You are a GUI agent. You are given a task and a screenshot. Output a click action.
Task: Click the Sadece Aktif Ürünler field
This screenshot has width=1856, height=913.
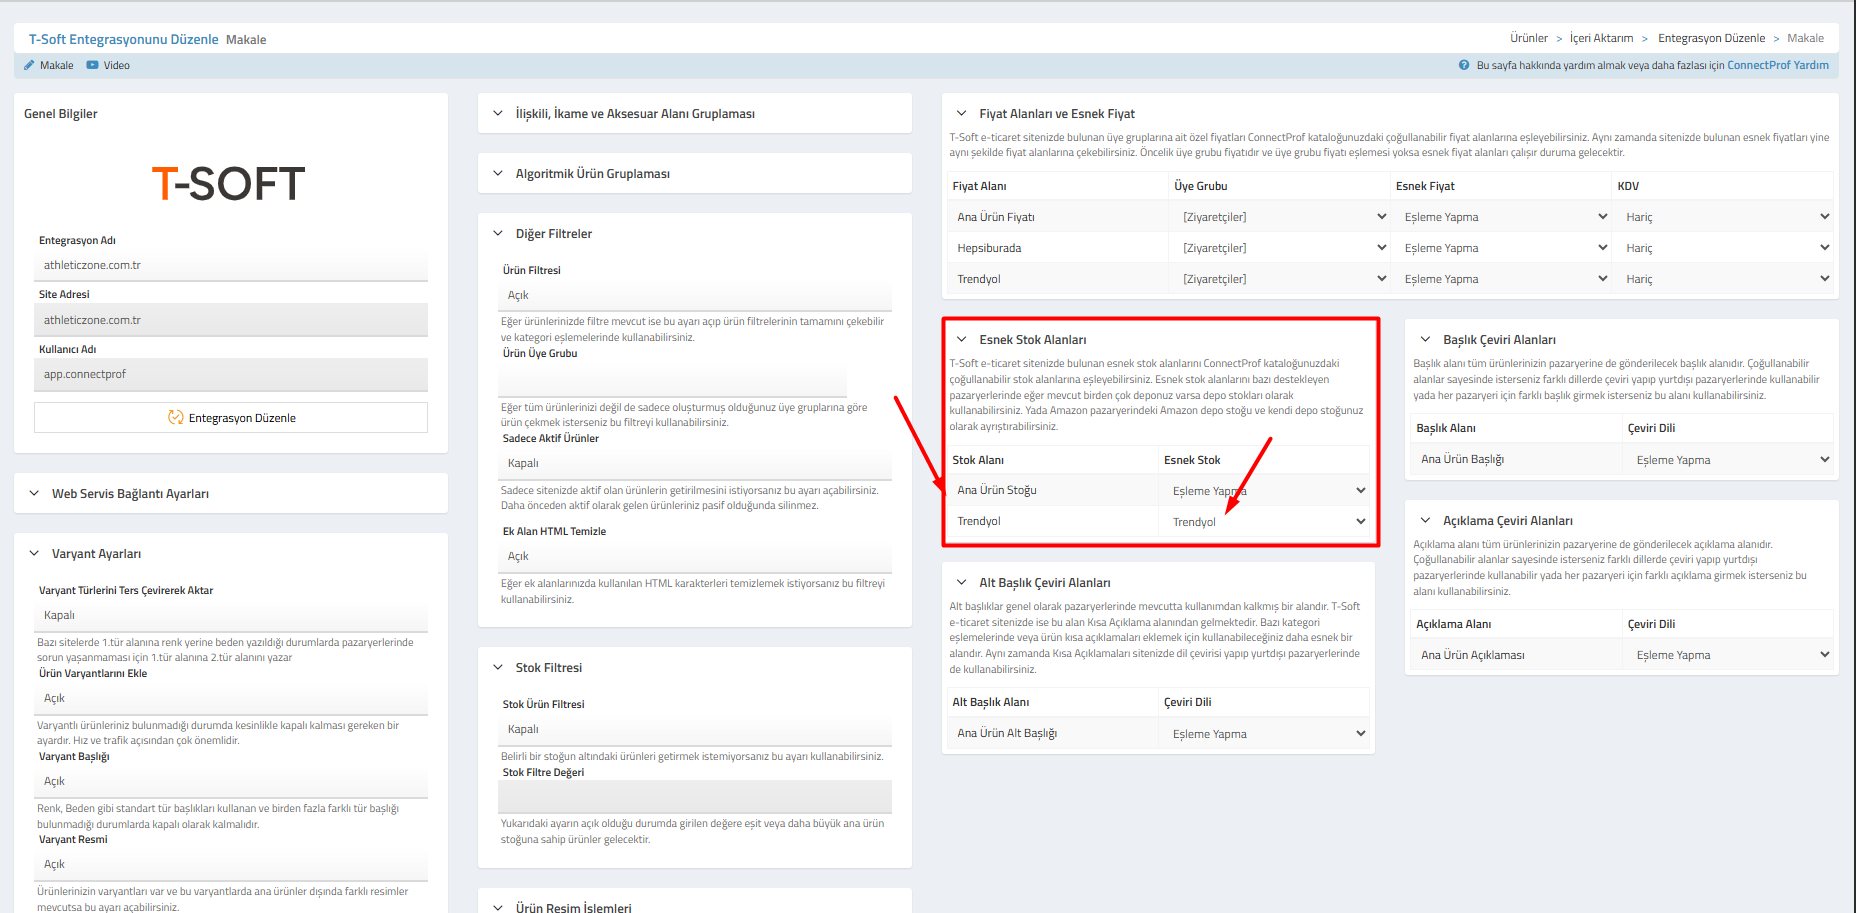click(x=695, y=463)
